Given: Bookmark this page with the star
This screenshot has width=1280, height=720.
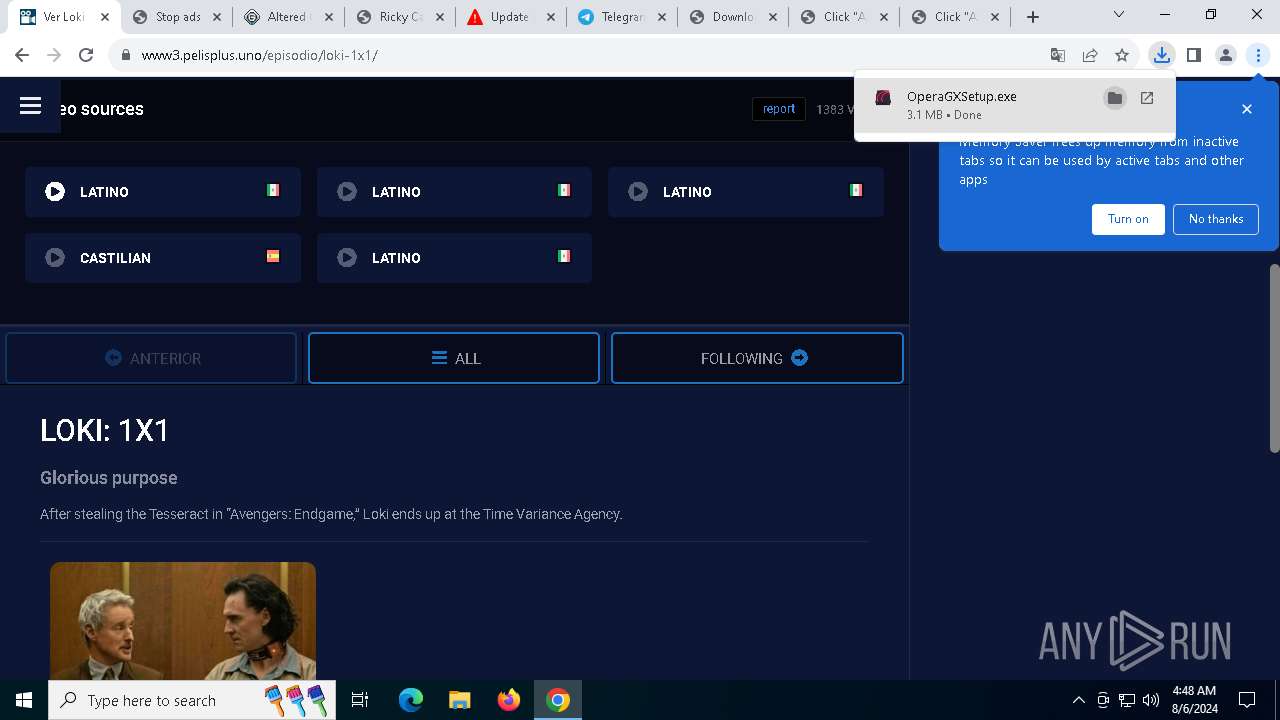Looking at the screenshot, I should coord(1122,55).
